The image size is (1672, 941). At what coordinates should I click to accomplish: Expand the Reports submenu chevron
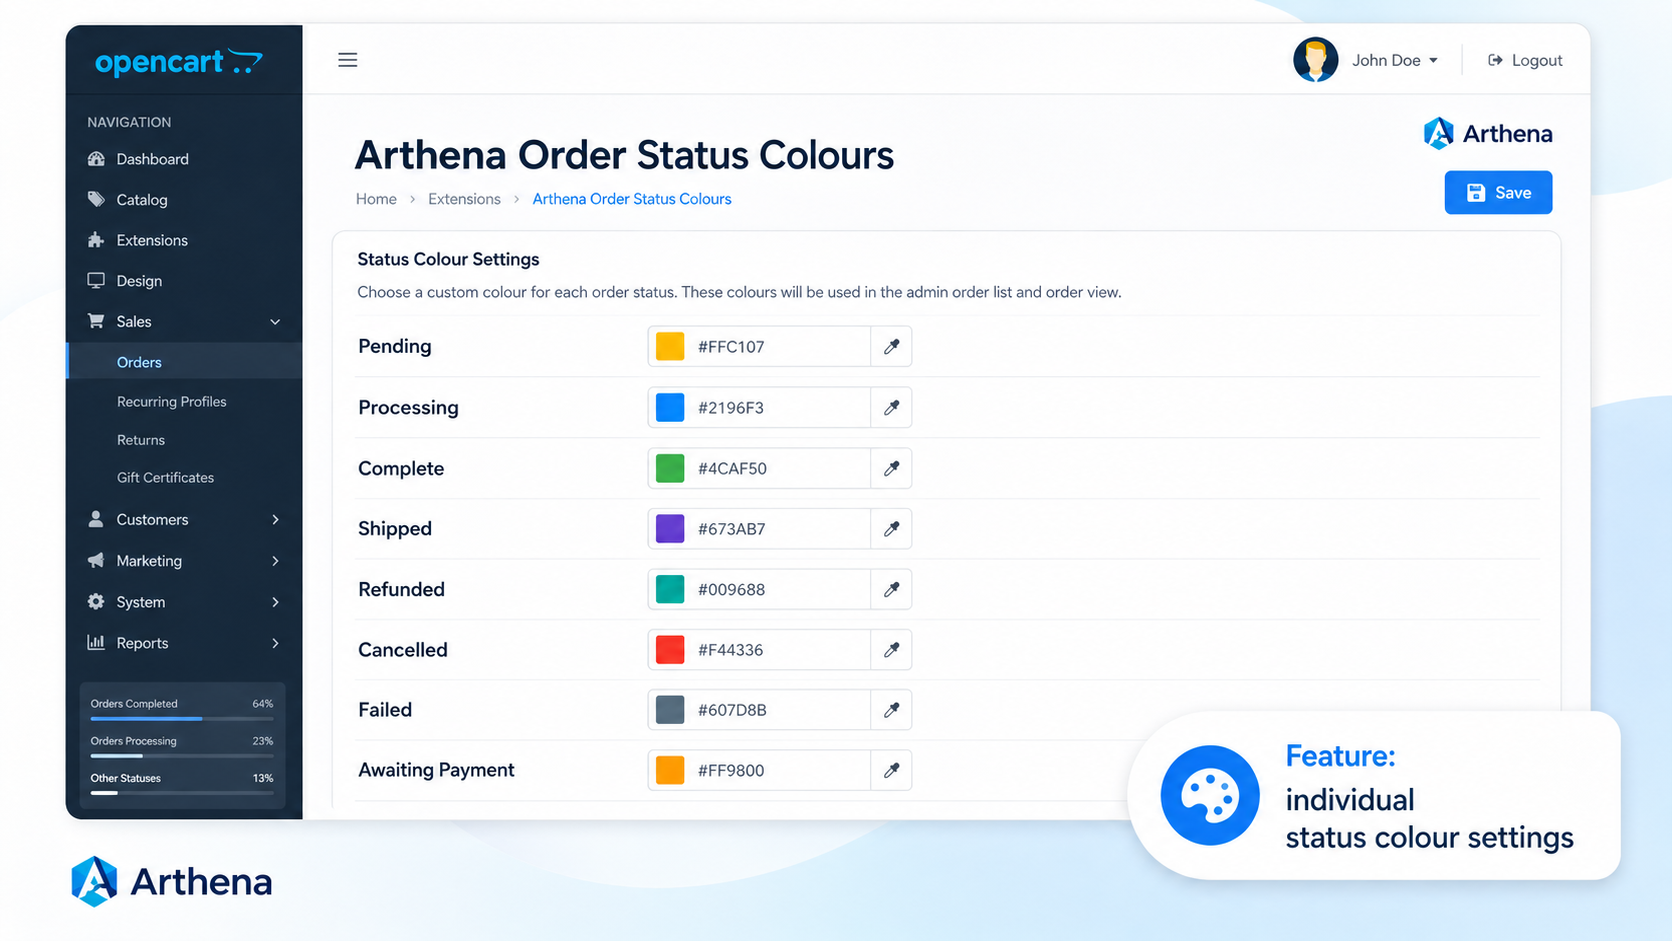tap(275, 643)
